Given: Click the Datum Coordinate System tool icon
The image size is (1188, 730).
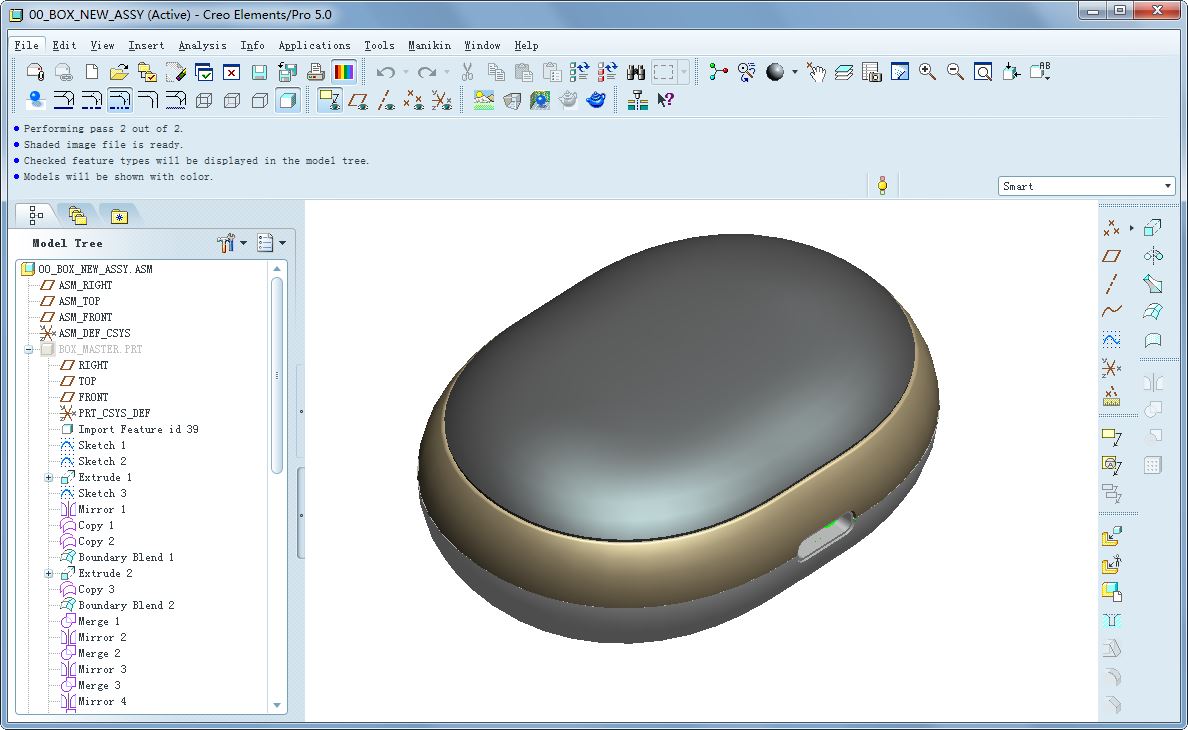Looking at the screenshot, I should [1111, 368].
